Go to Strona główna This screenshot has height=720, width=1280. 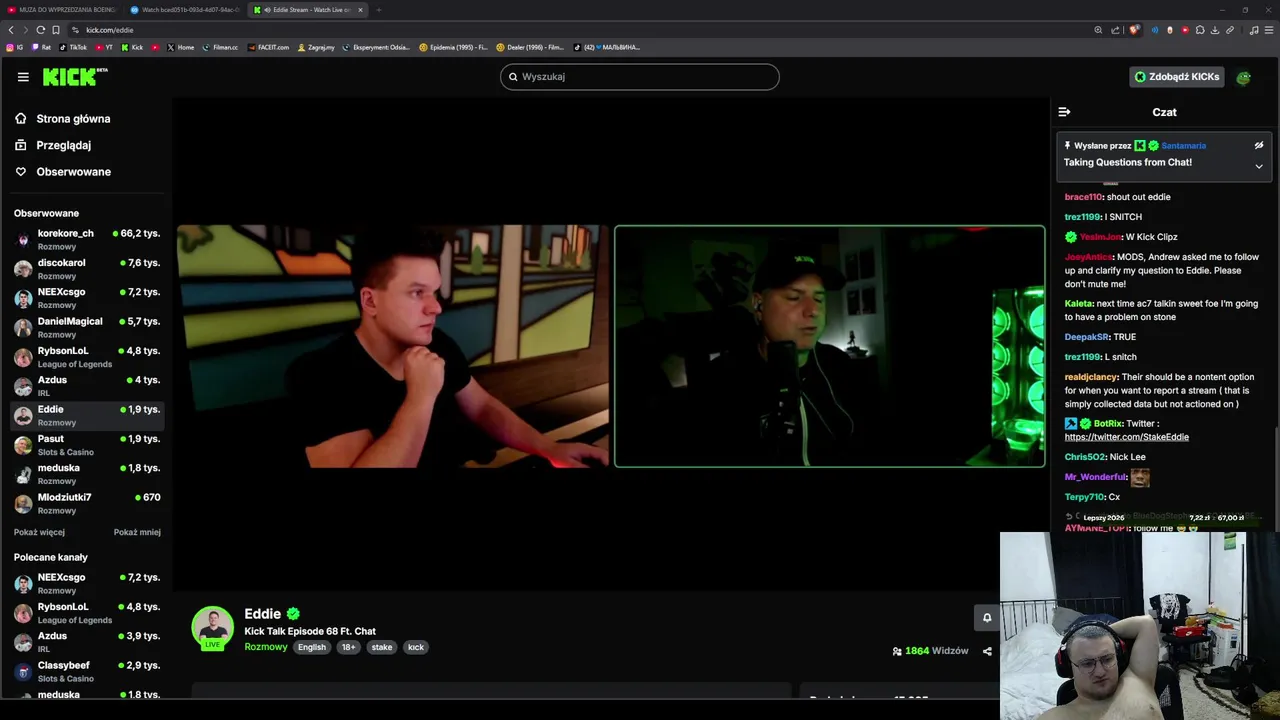(73, 119)
